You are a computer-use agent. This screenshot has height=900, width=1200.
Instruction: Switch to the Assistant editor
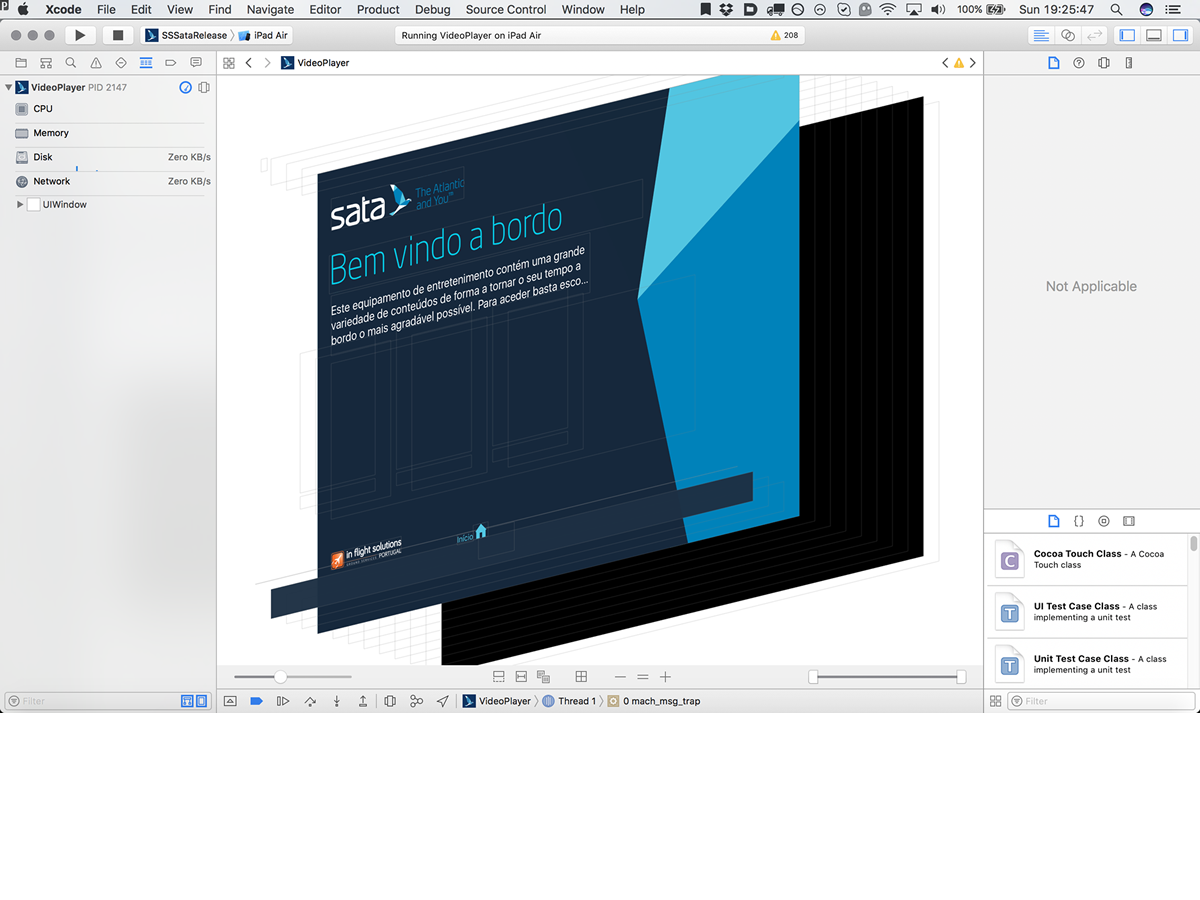coord(1068,35)
